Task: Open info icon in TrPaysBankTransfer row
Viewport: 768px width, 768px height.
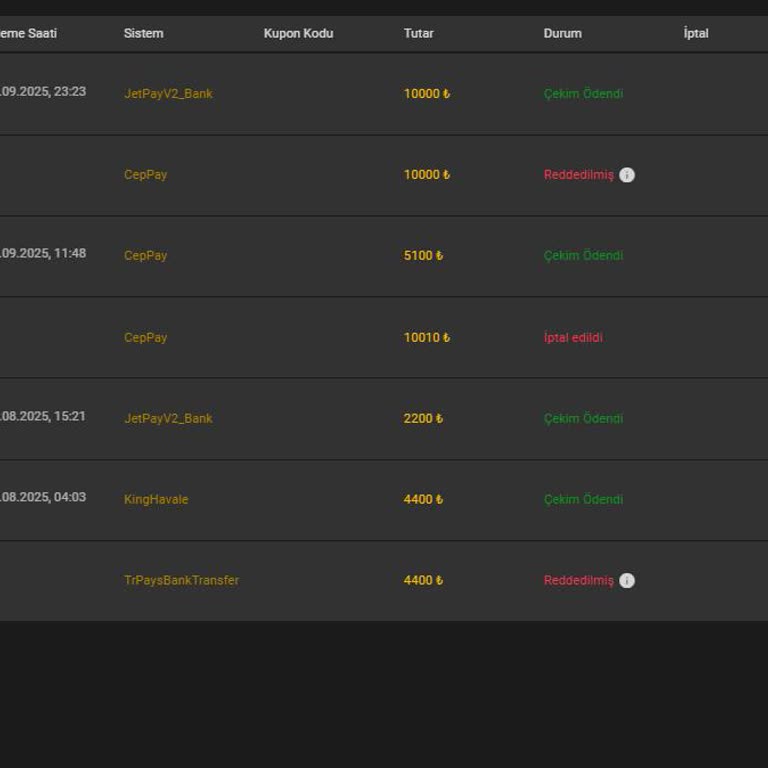Action: click(x=627, y=581)
